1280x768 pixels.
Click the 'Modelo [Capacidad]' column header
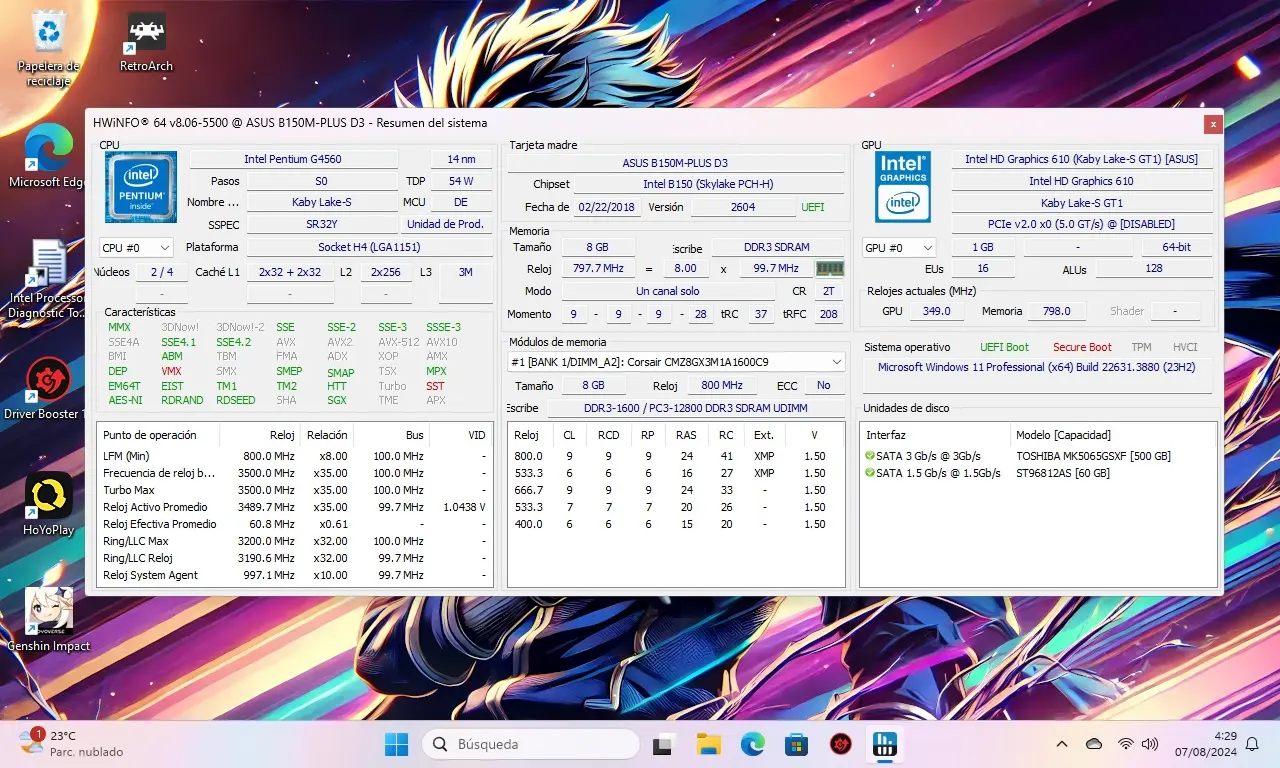(x=1113, y=435)
